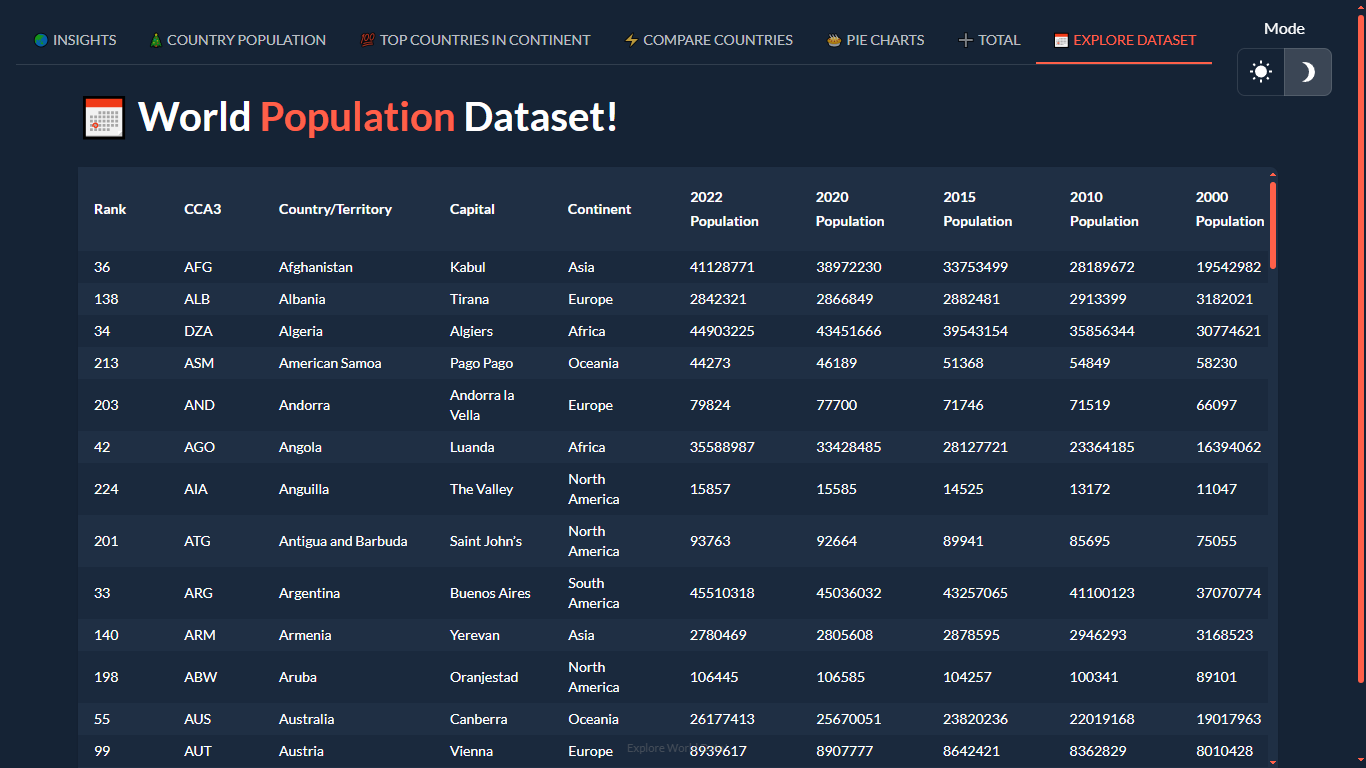Switch to dark mode moon icon
Screen dimensions: 1366x768
pos(1308,72)
